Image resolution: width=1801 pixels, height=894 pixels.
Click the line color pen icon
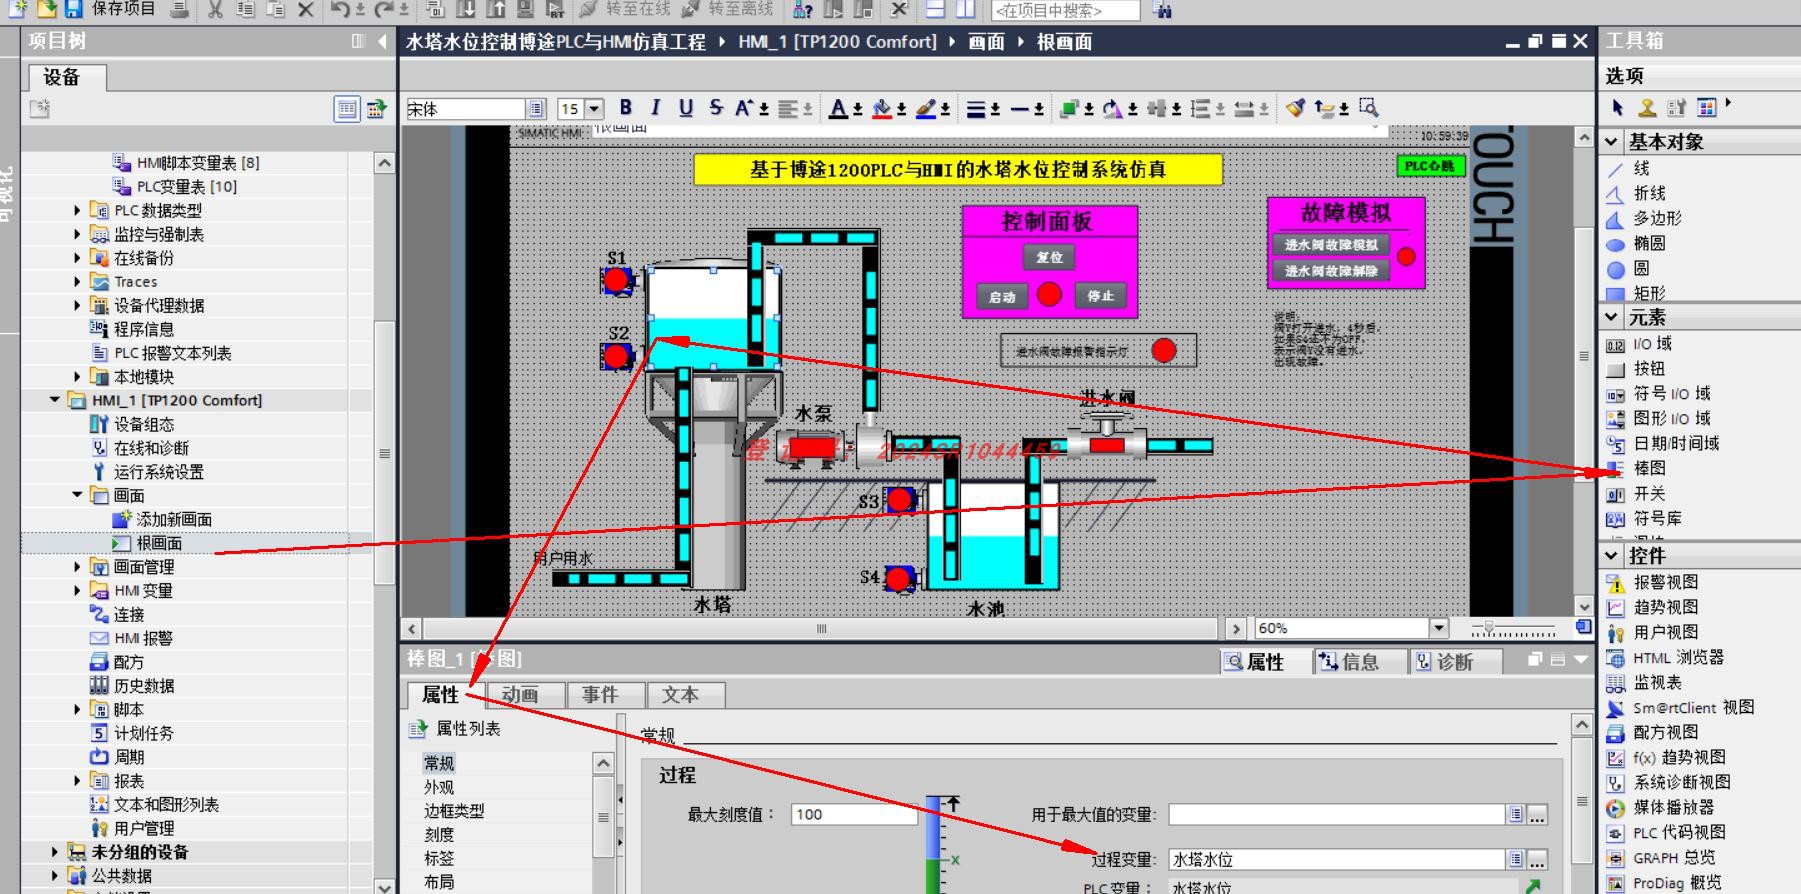pyautogui.click(x=926, y=108)
